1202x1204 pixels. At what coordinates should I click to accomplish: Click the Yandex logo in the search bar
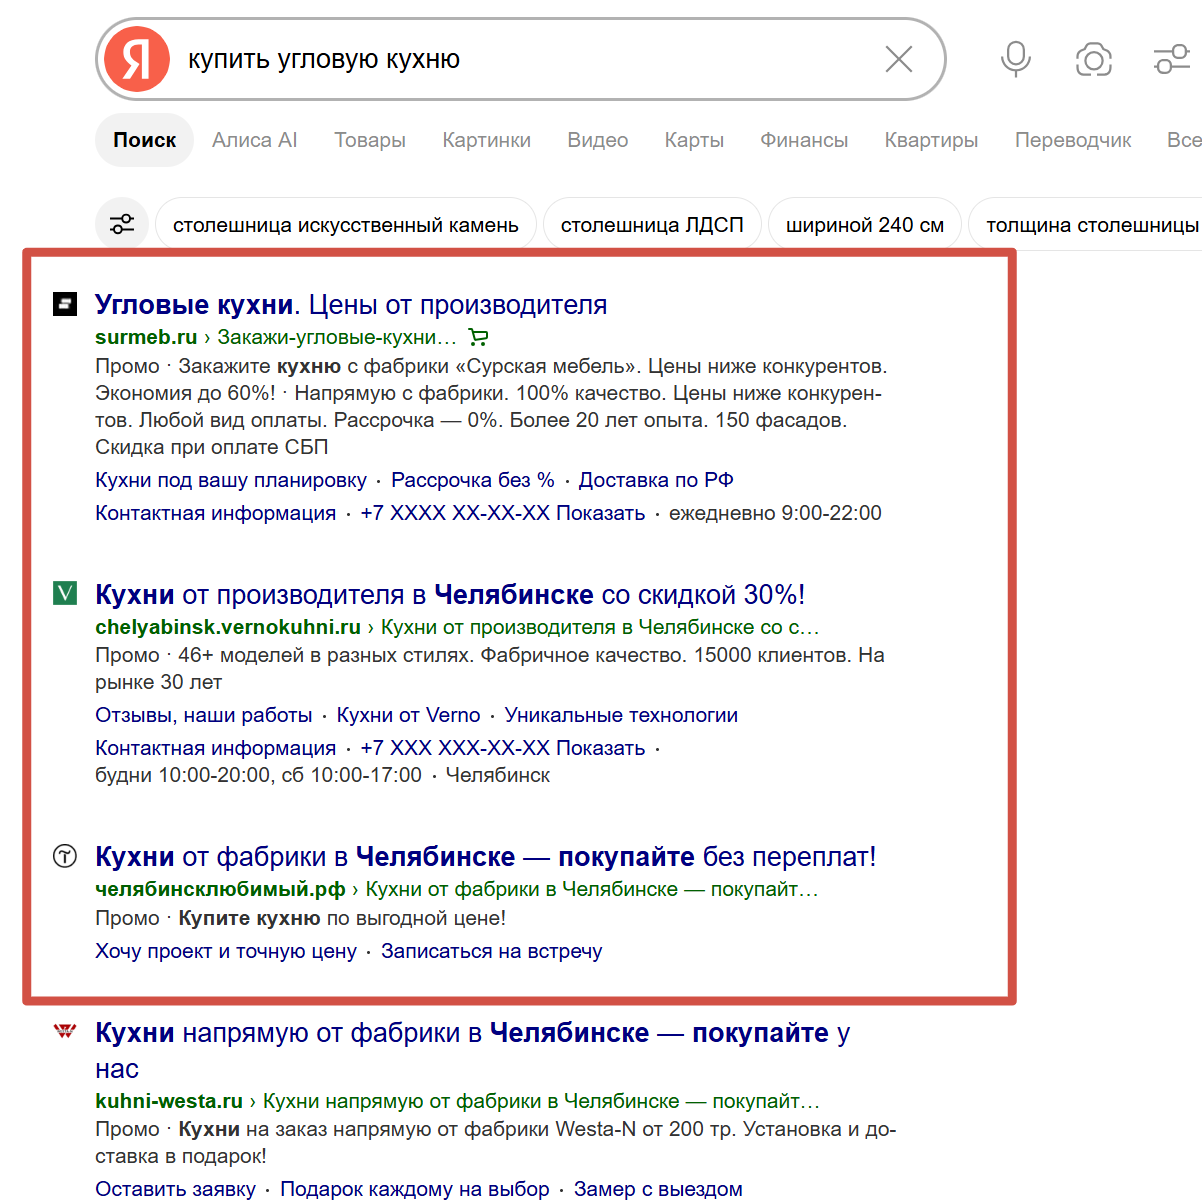137,59
